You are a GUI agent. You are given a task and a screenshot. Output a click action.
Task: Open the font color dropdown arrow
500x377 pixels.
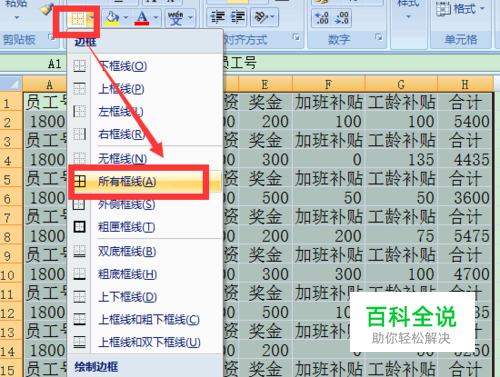tap(155, 17)
